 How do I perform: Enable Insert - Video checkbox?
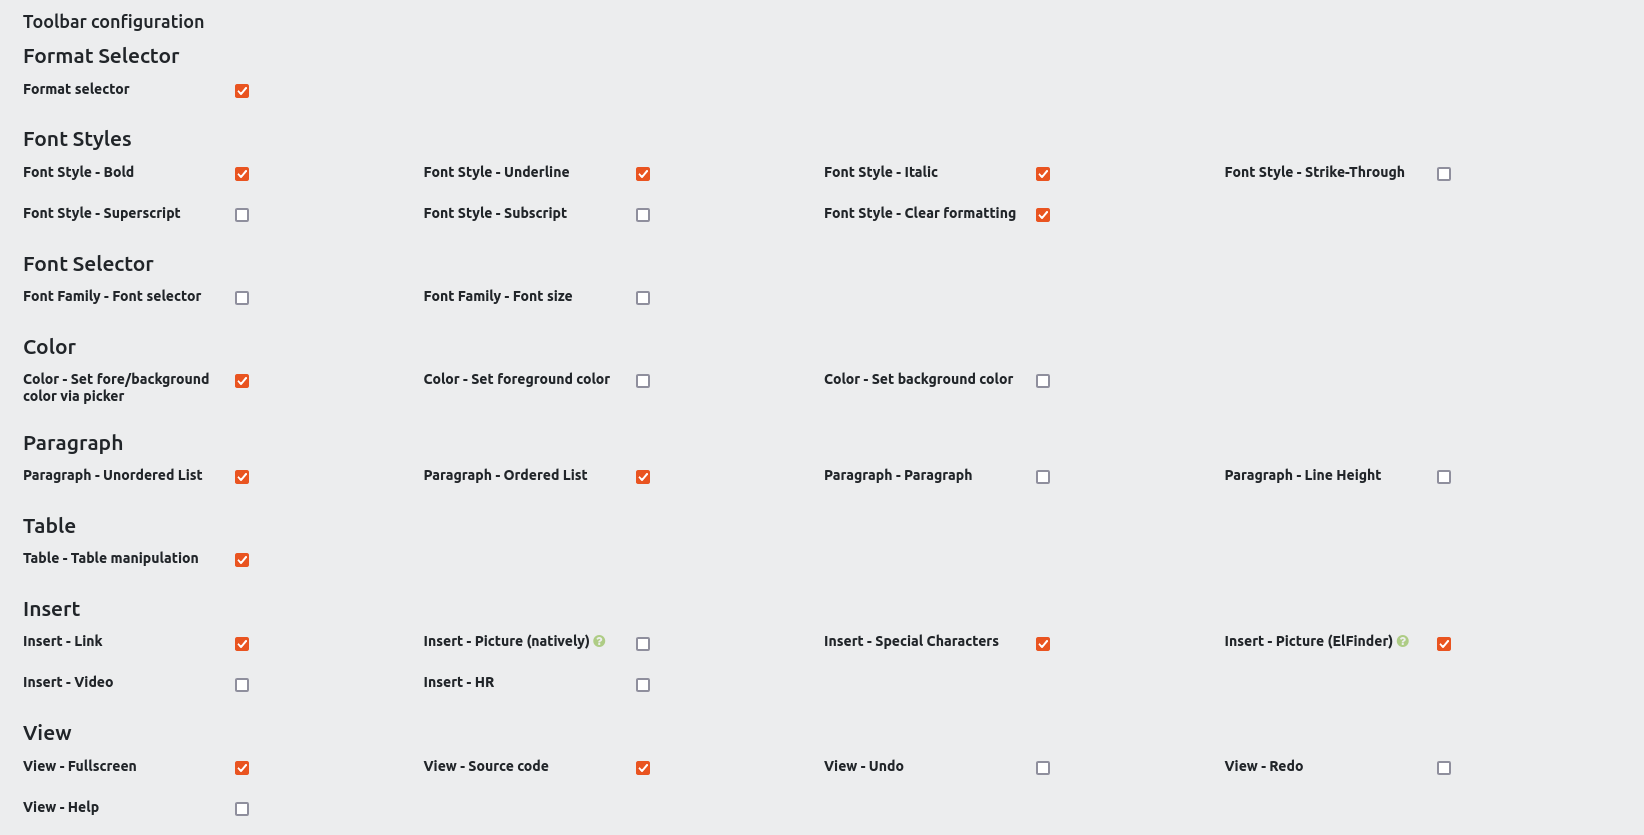coord(242,685)
